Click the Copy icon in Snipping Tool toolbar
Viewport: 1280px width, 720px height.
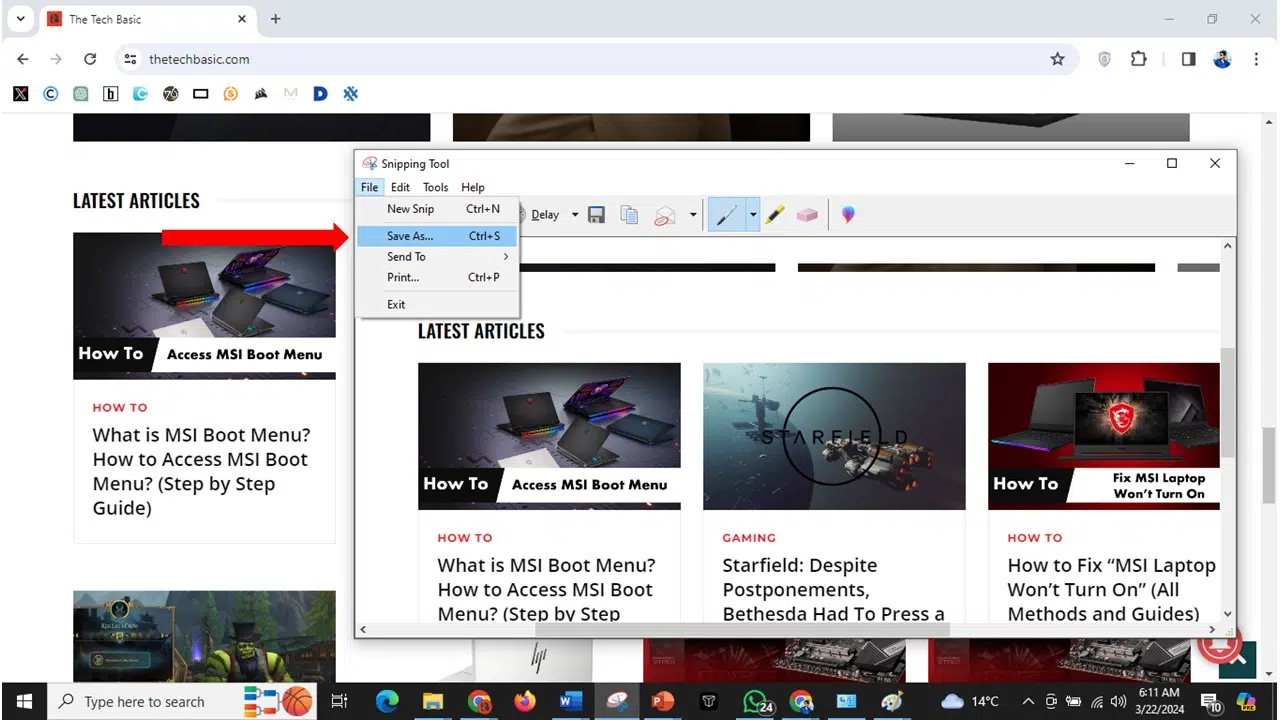click(629, 215)
